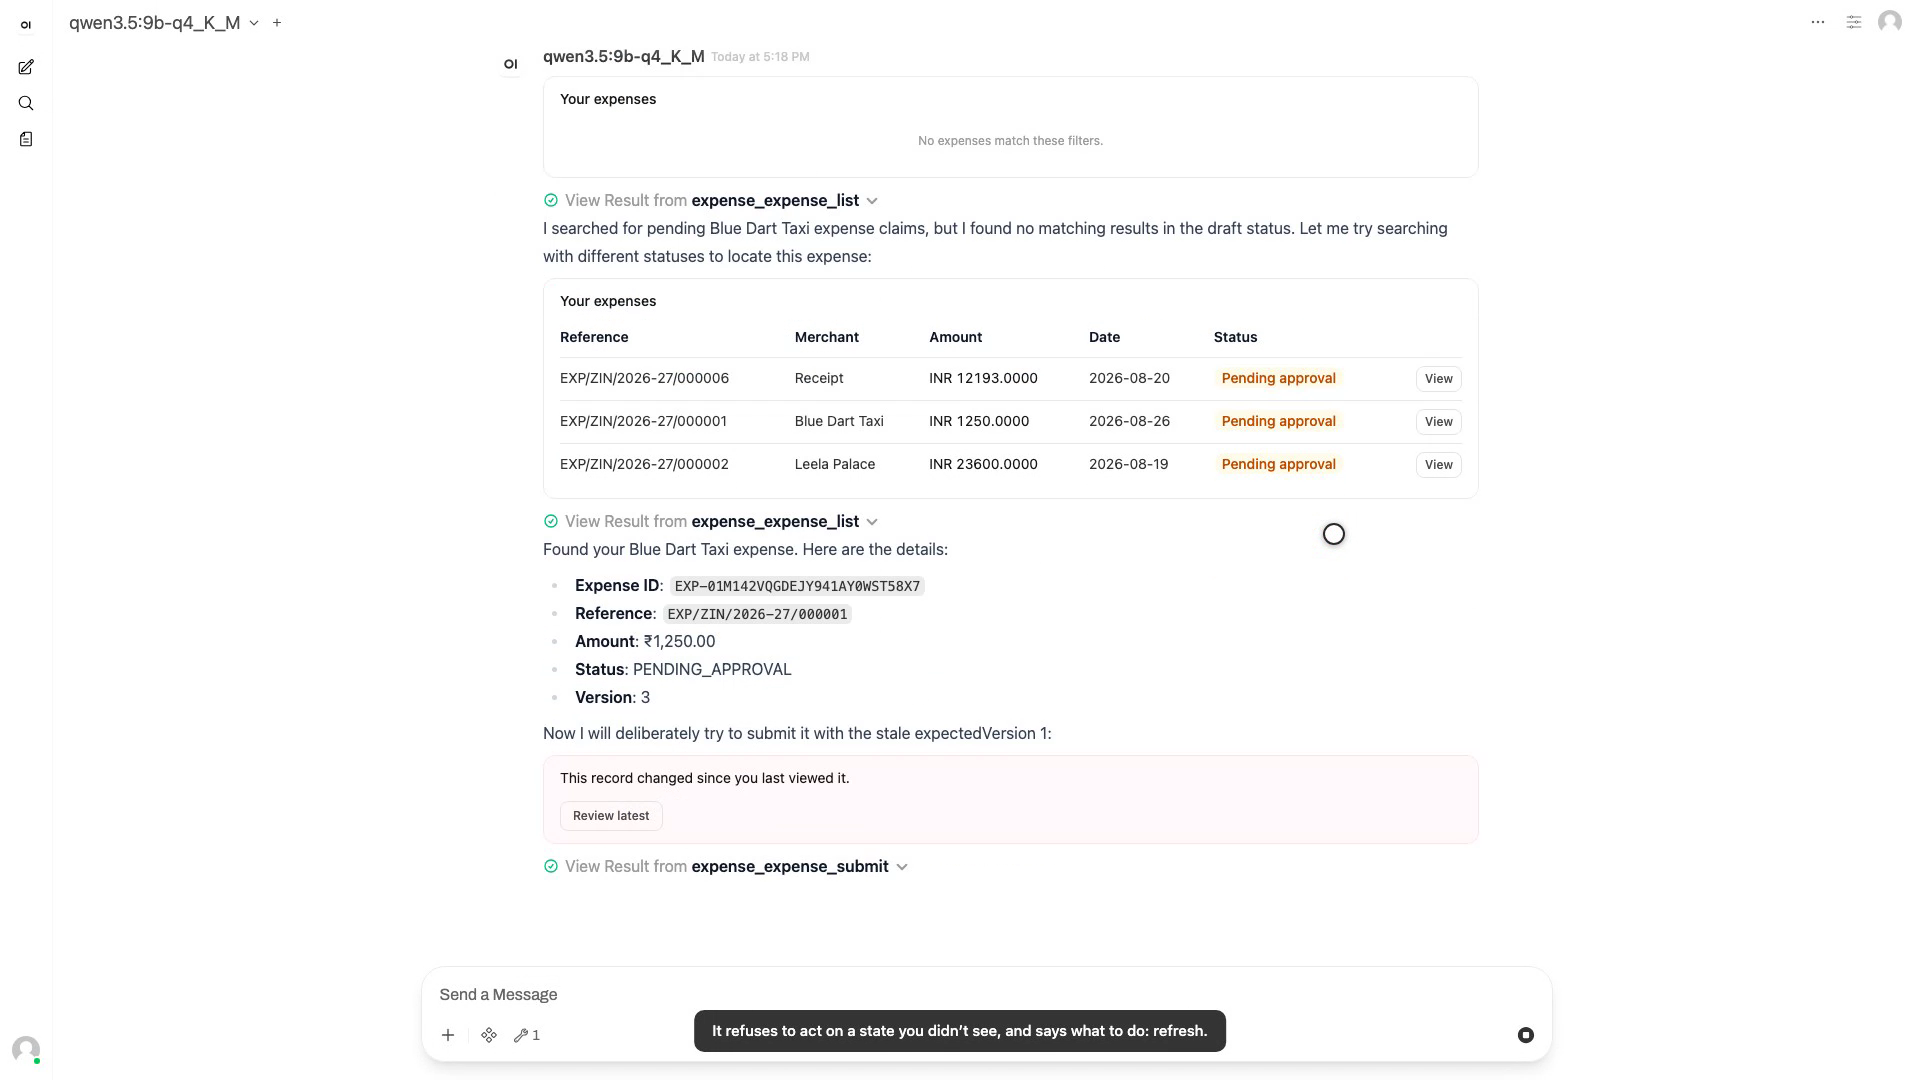Viewport: 1920px width, 1080px height.
Task: View the Receipt expense for INR 12193
Action: tap(1438, 379)
